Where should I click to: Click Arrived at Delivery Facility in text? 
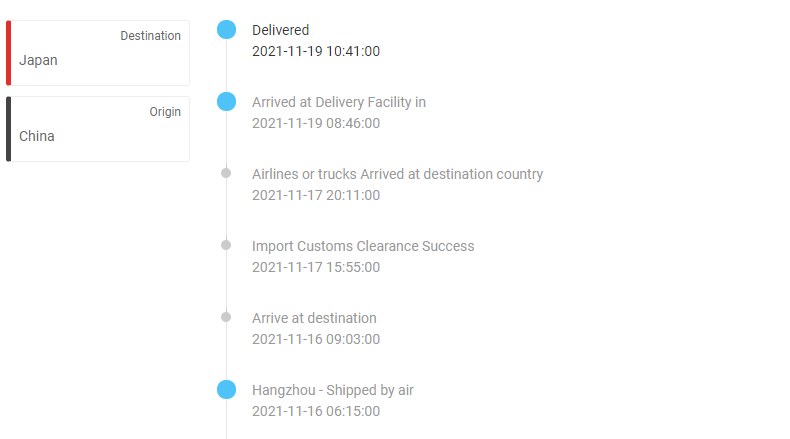pos(339,102)
